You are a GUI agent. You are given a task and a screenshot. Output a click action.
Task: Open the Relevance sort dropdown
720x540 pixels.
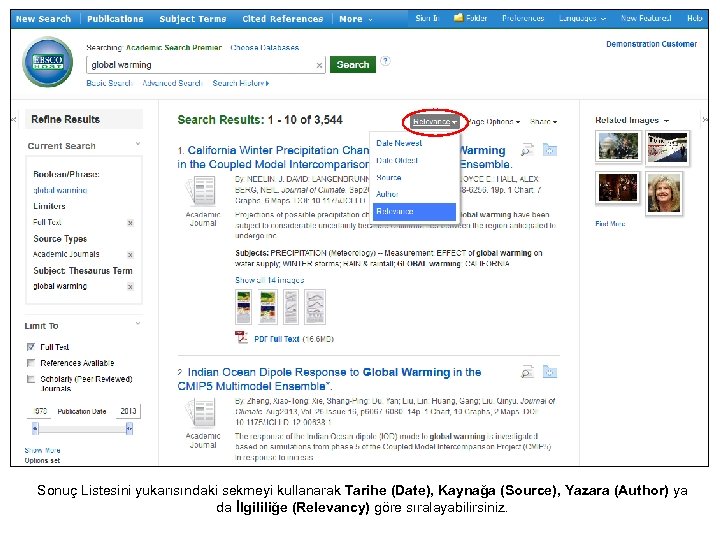pos(434,122)
